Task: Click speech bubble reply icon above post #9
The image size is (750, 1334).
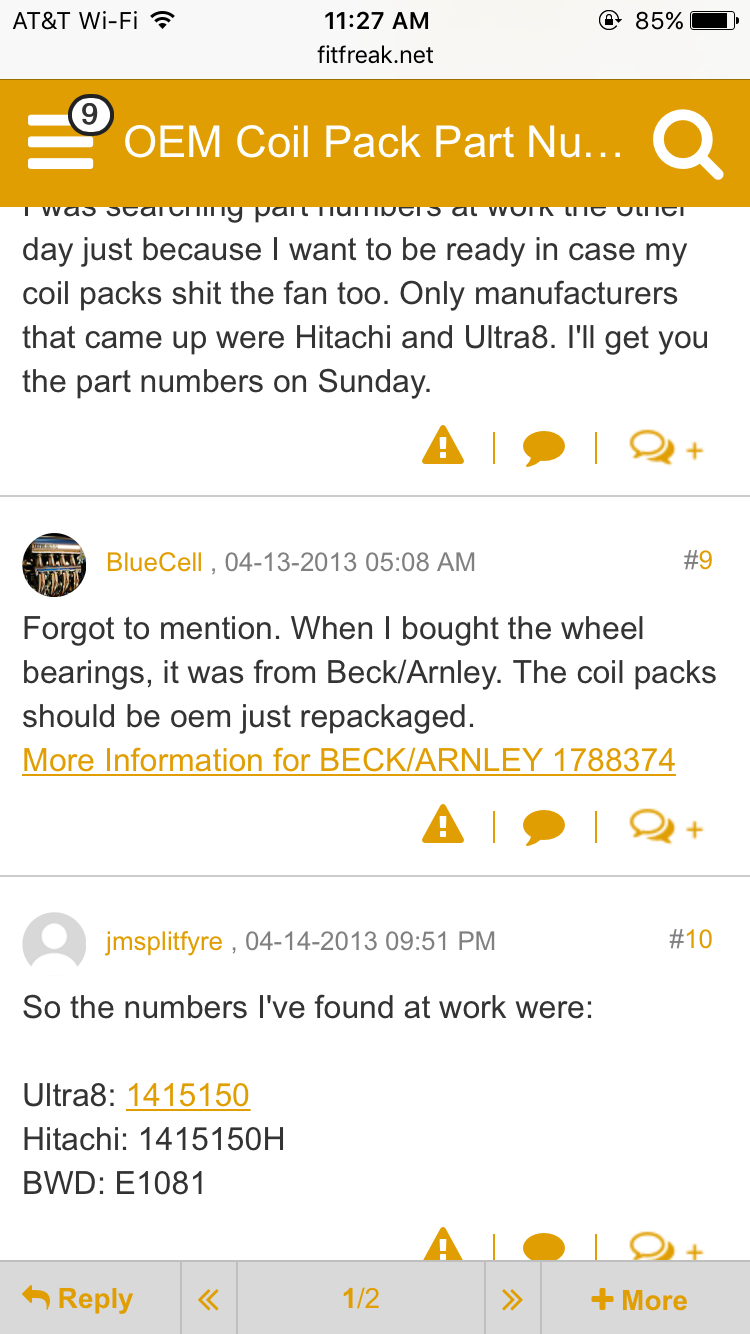Action: coord(544,448)
